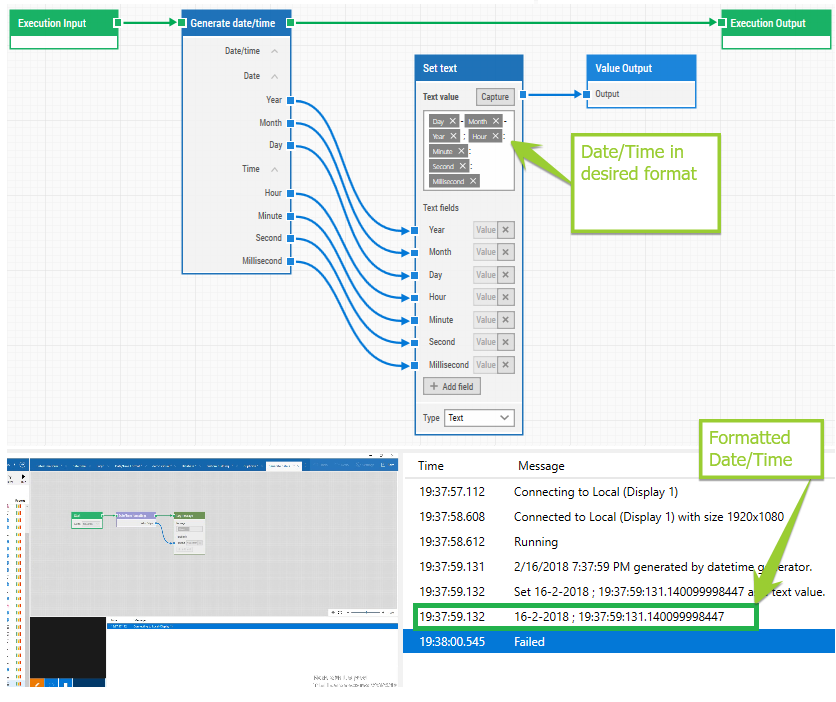The image size is (836, 702).
Task: Click the Second field Value input
Action: (x=485, y=342)
